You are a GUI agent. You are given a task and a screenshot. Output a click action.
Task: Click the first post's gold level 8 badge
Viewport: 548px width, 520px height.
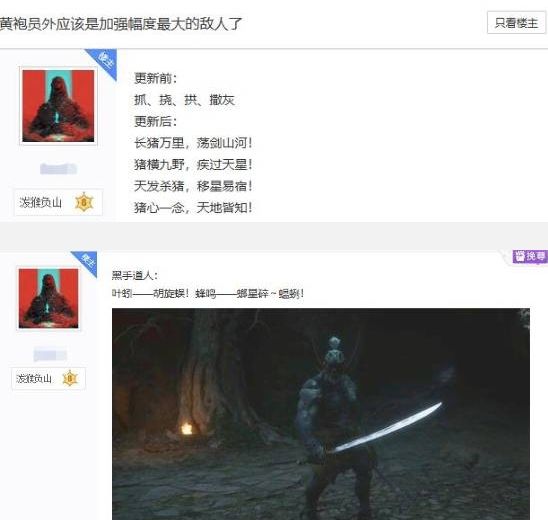pos(84,202)
